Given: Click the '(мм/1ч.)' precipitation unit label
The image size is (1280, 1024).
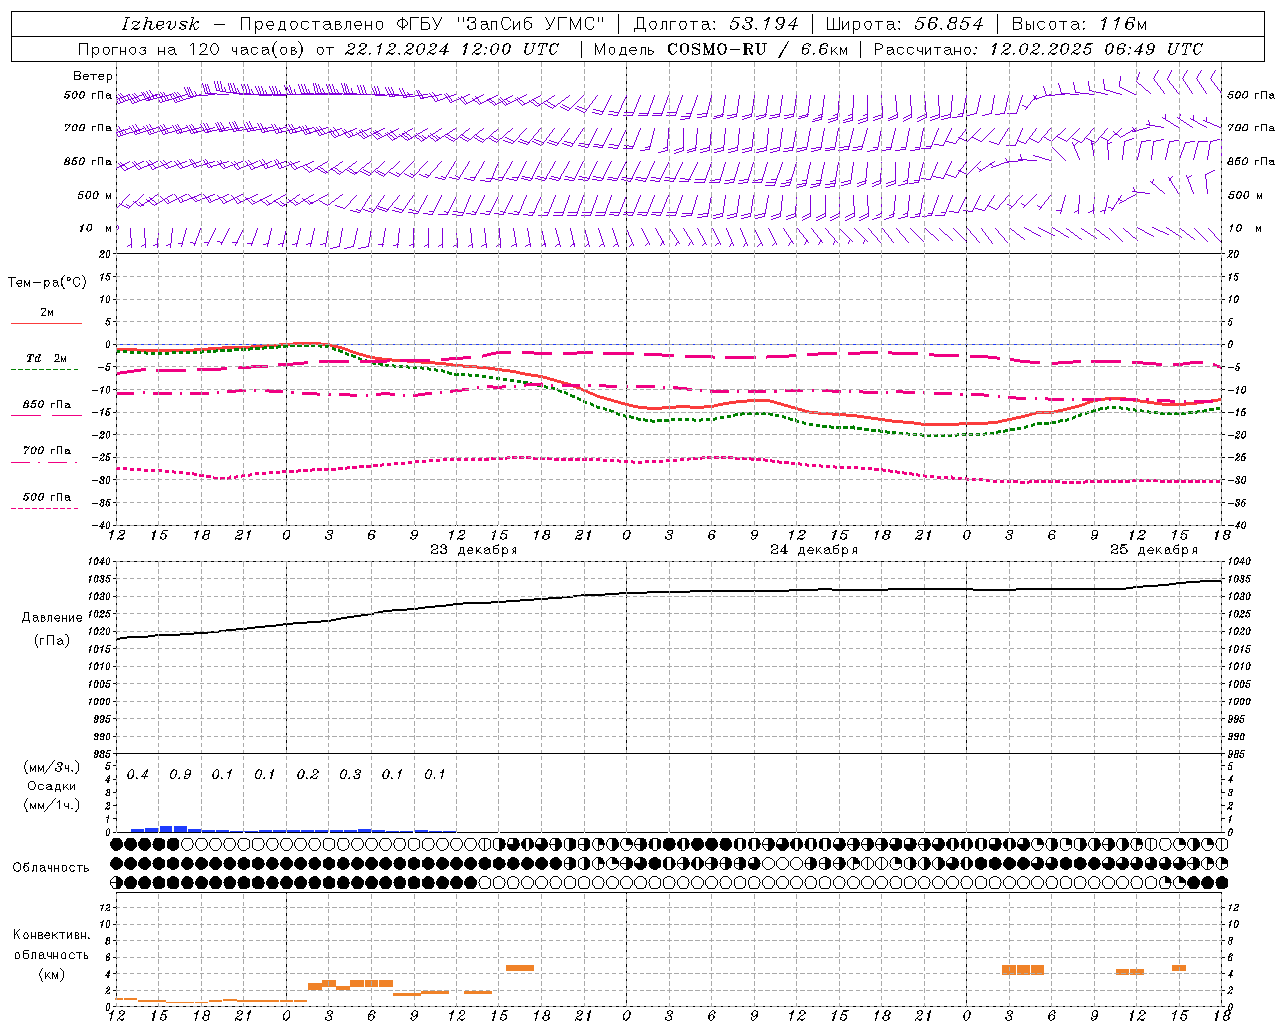Looking at the screenshot, I should (51, 805).
